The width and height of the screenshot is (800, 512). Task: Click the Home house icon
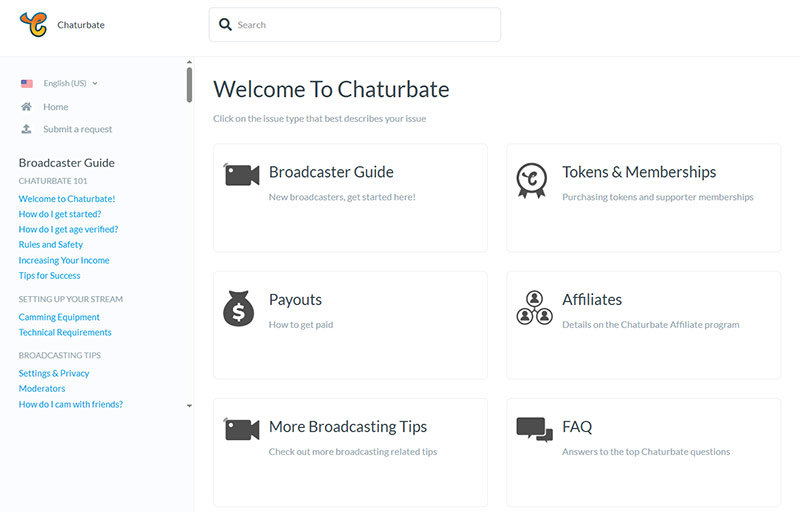(27, 107)
